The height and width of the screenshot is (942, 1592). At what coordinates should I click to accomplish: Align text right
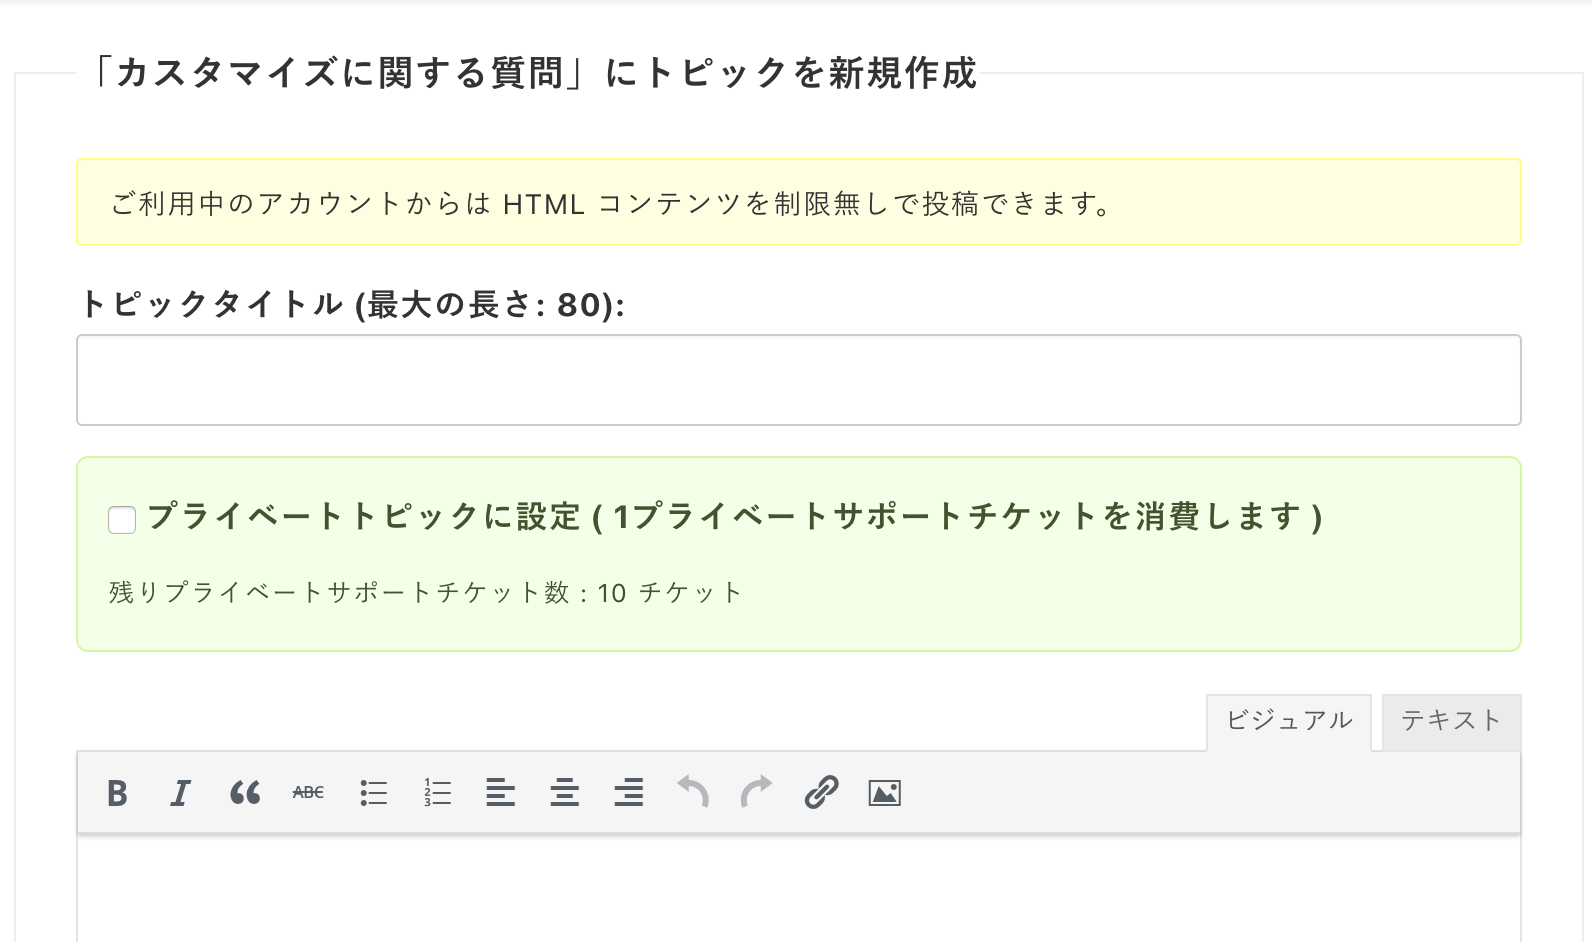(629, 793)
